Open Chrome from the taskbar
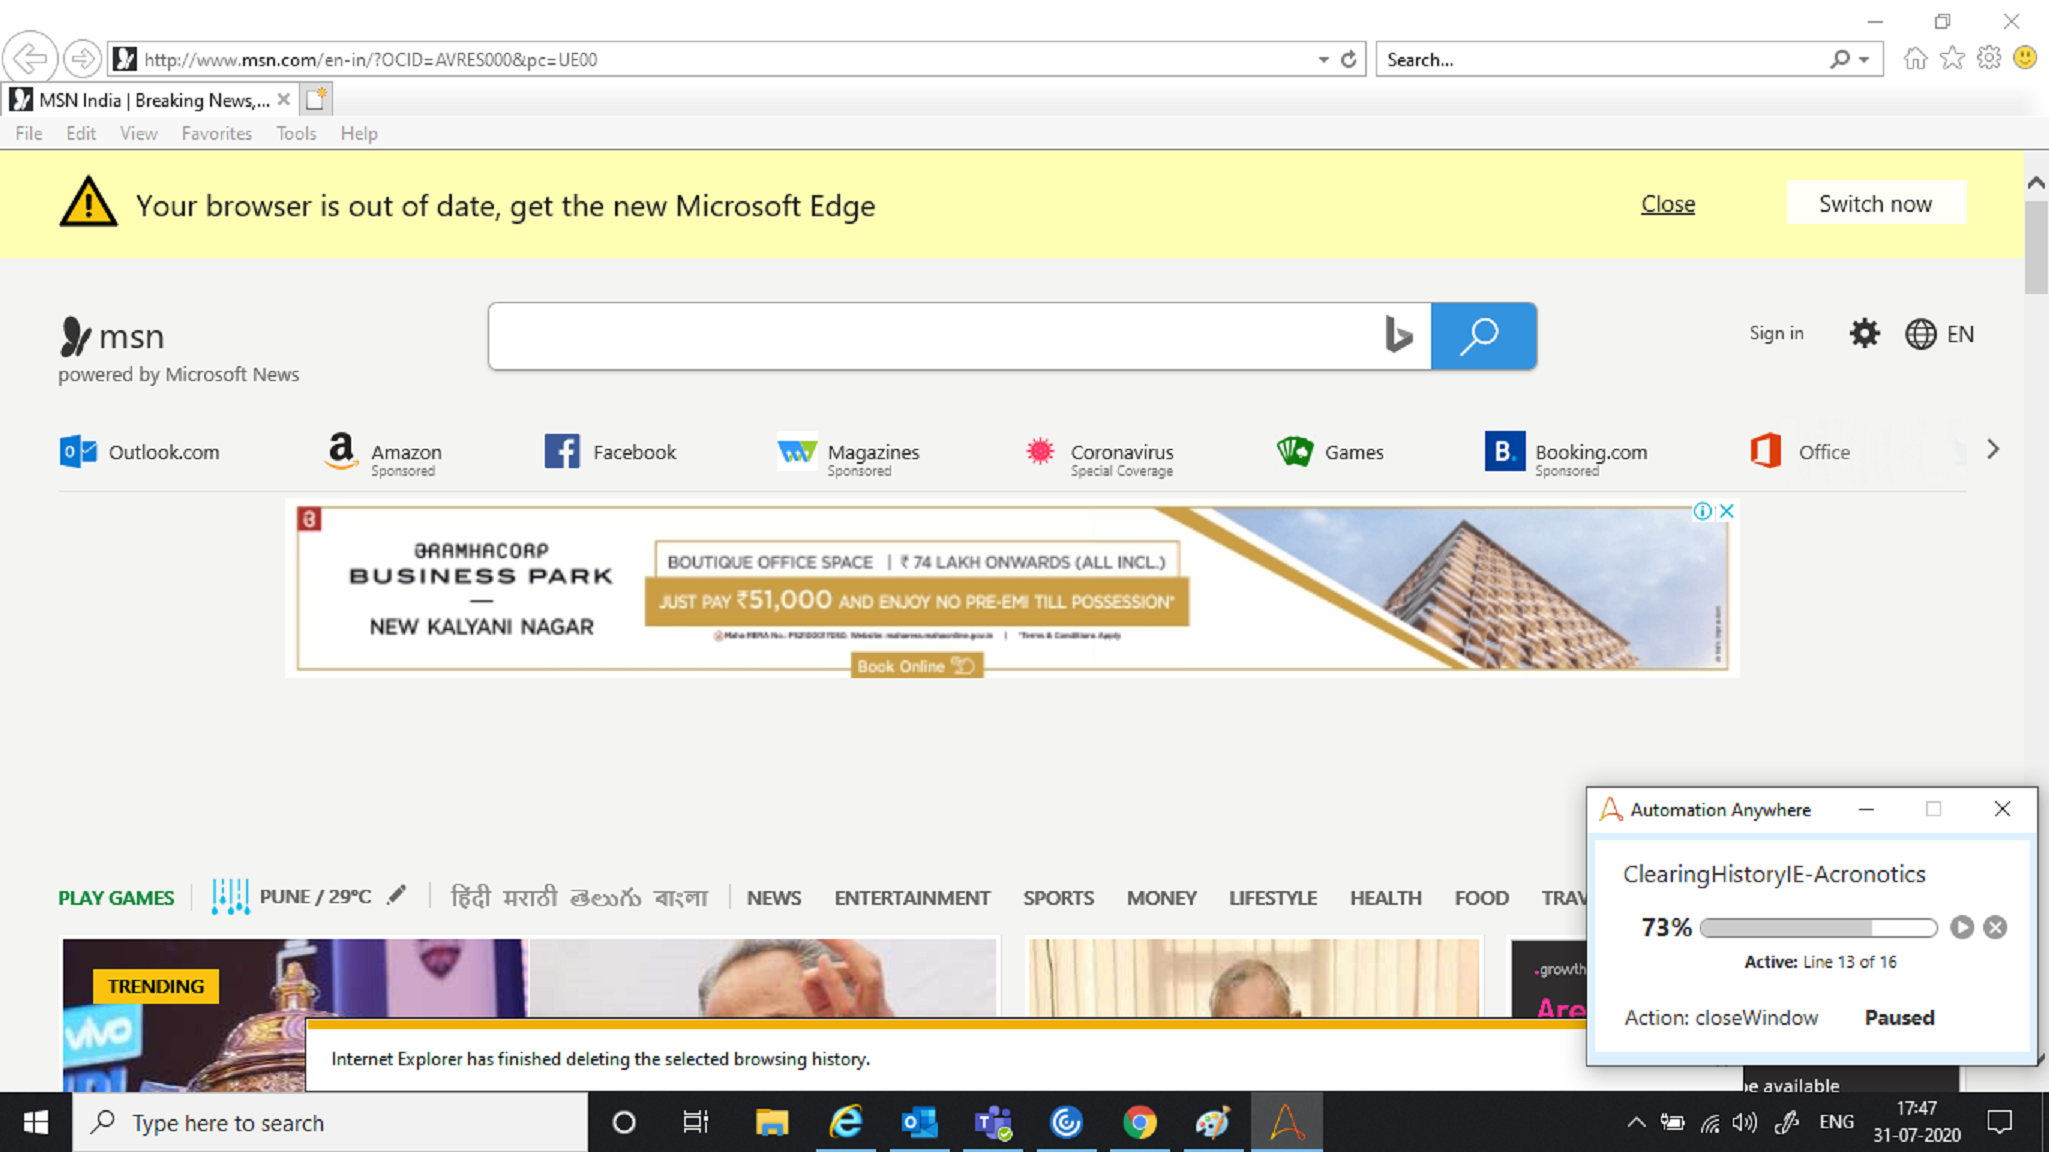 tap(1139, 1122)
